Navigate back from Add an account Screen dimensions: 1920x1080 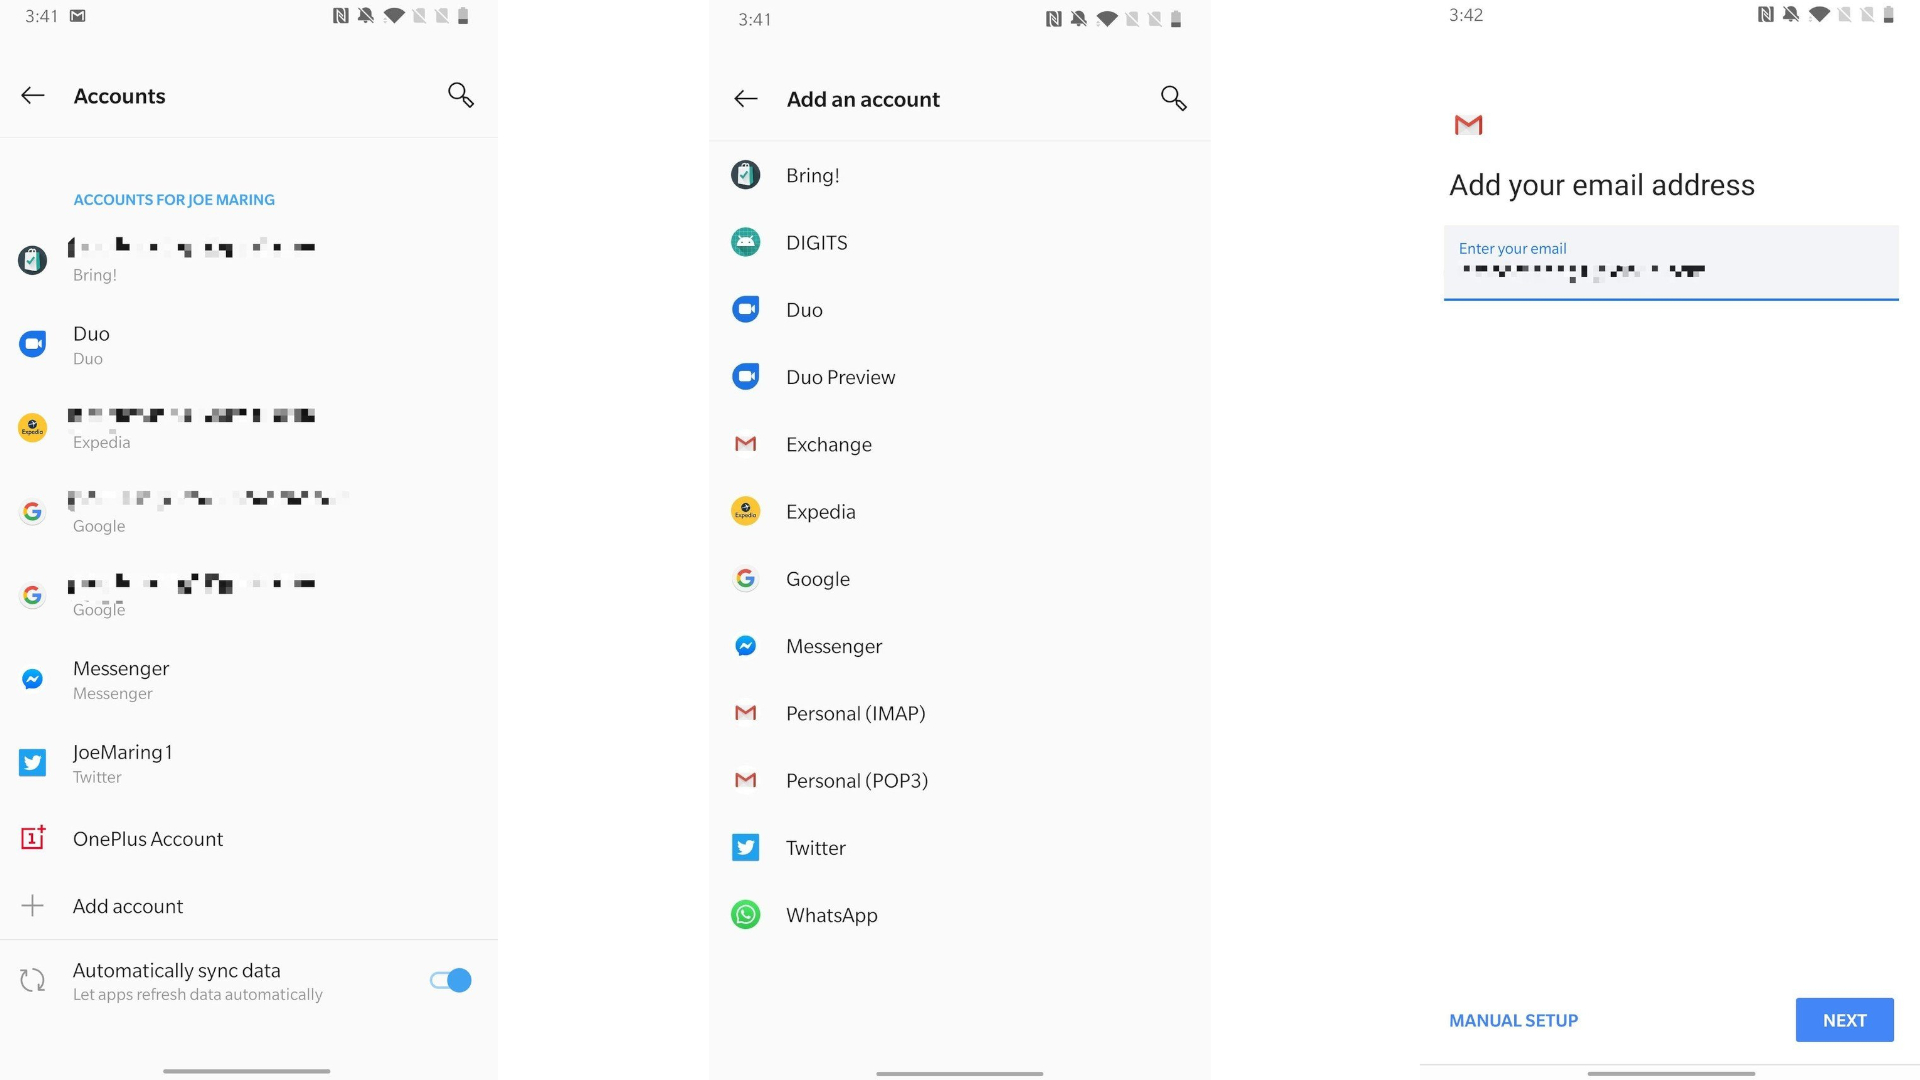click(746, 98)
